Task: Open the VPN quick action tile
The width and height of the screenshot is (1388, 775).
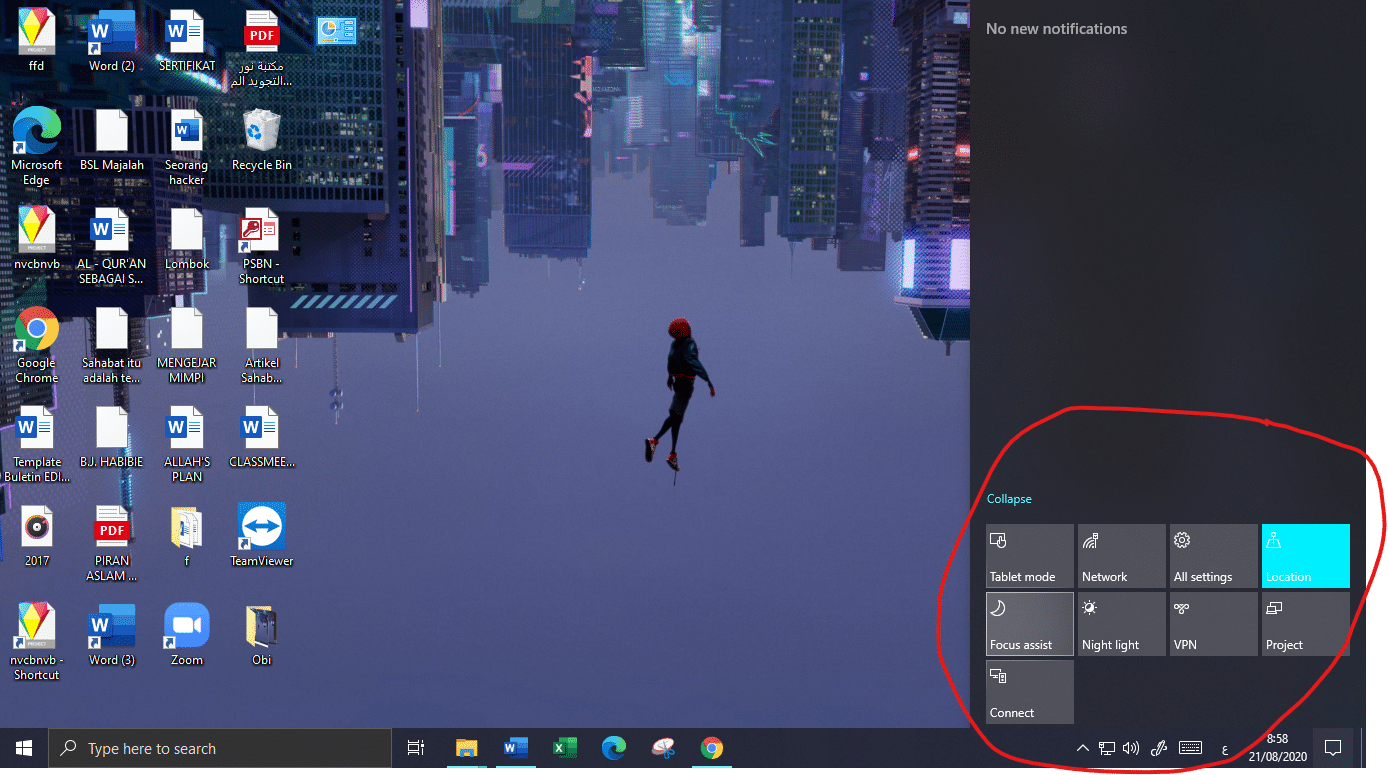Action: 1214,624
